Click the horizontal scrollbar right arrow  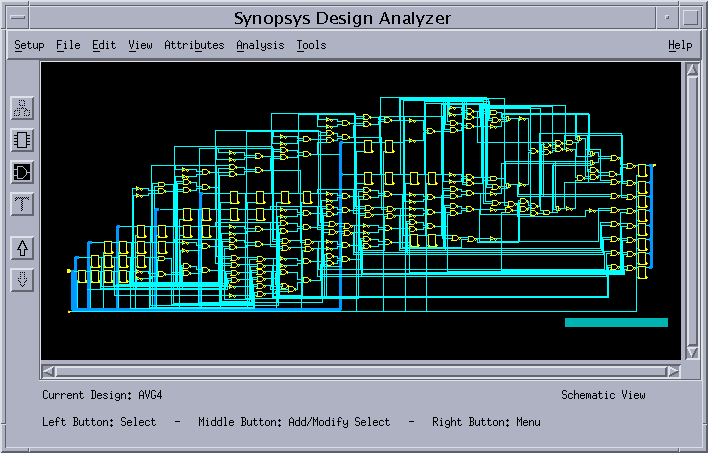click(x=673, y=371)
